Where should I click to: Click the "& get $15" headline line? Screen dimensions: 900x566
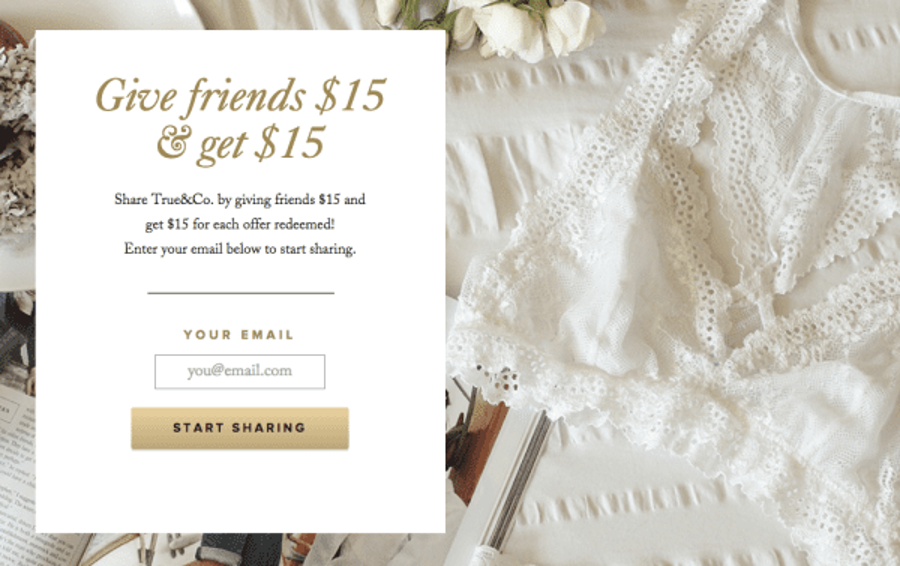(240, 143)
